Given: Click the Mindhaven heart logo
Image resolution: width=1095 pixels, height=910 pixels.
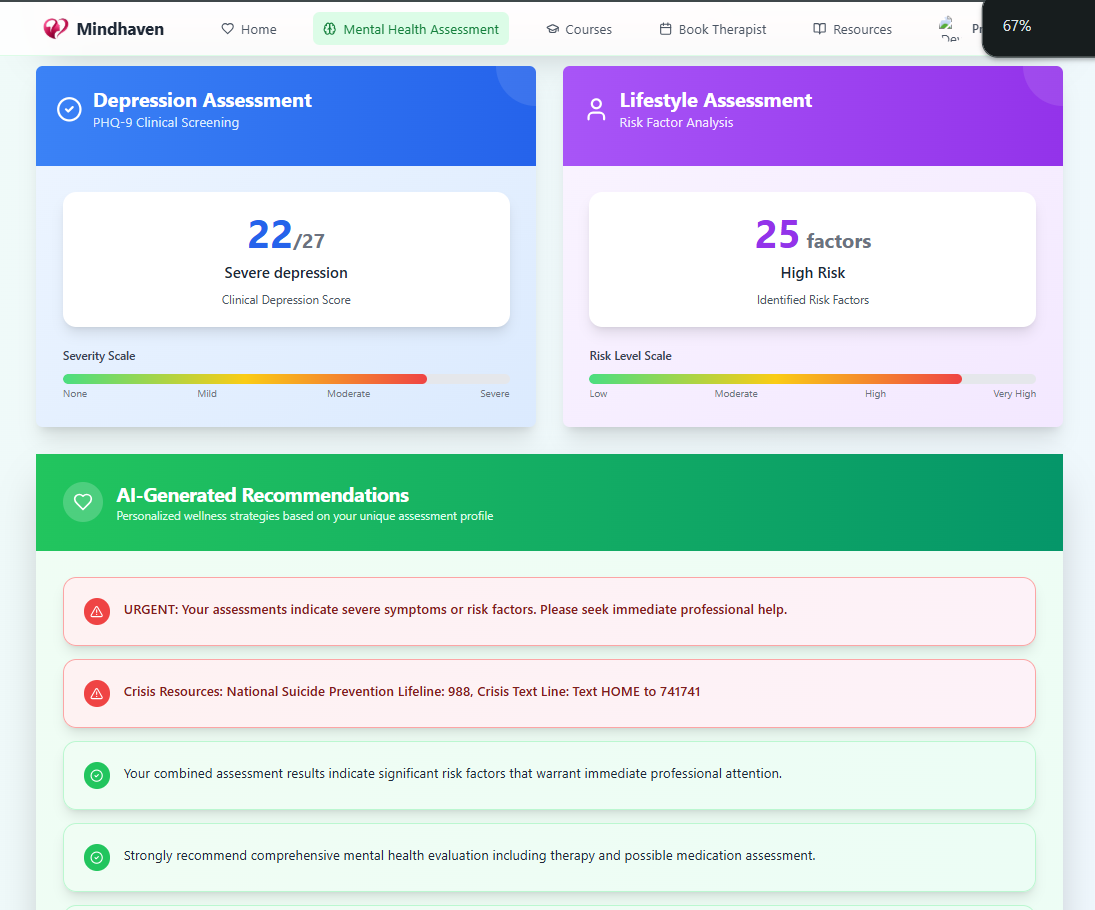Looking at the screenshot, I should (x=55, y=29).
